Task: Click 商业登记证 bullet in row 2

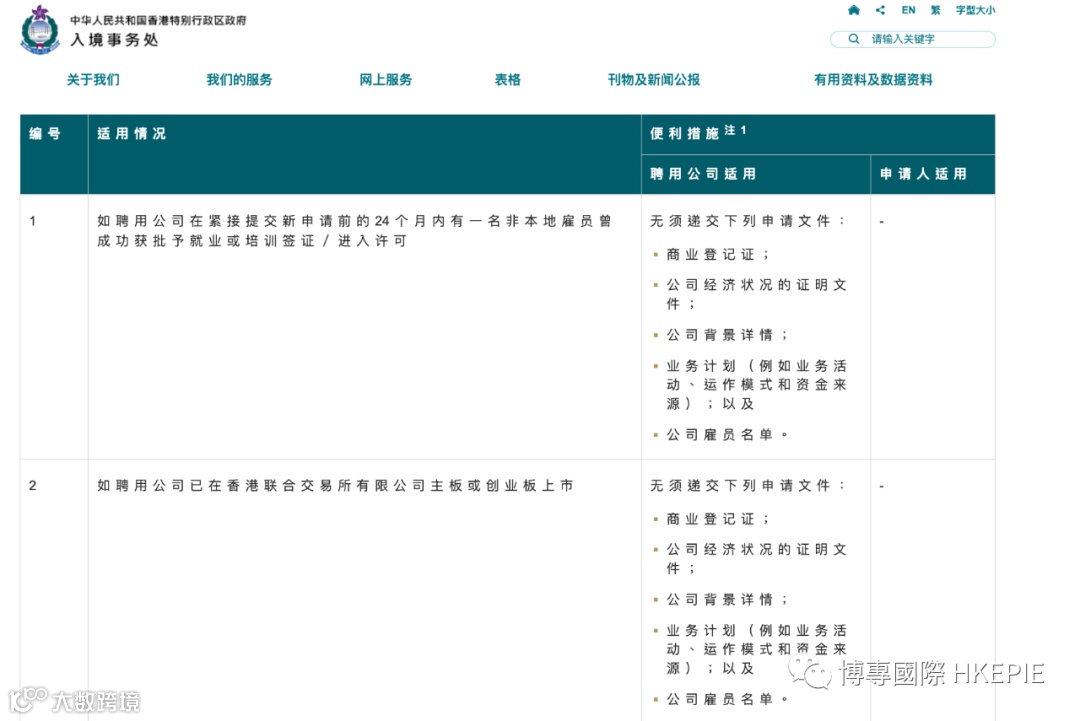Action: tap(718, 519)
